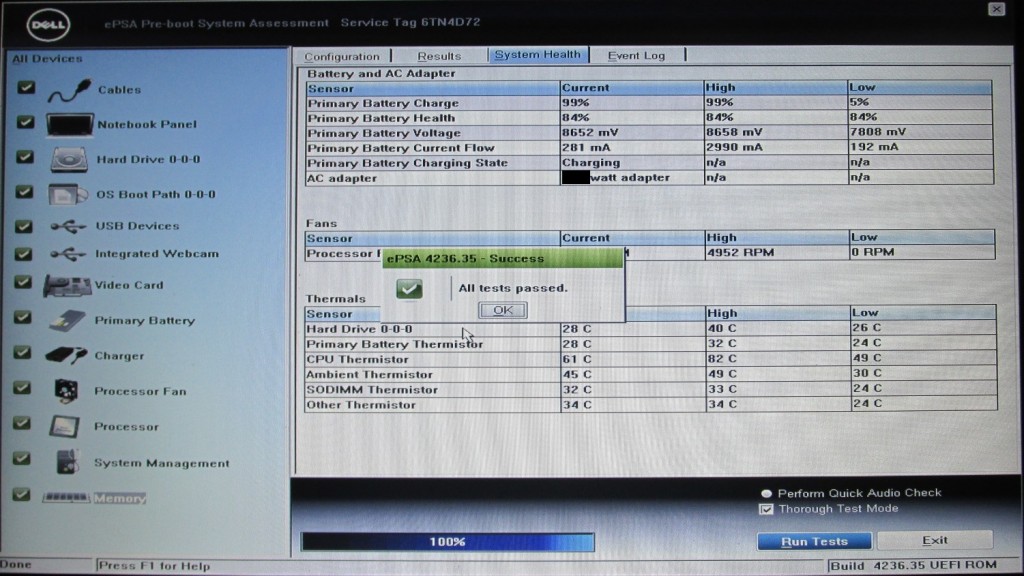Click OK in the success dialog
Viewport: 1024px width, 576px height.
pyautogui.click(x=503, y=310)
